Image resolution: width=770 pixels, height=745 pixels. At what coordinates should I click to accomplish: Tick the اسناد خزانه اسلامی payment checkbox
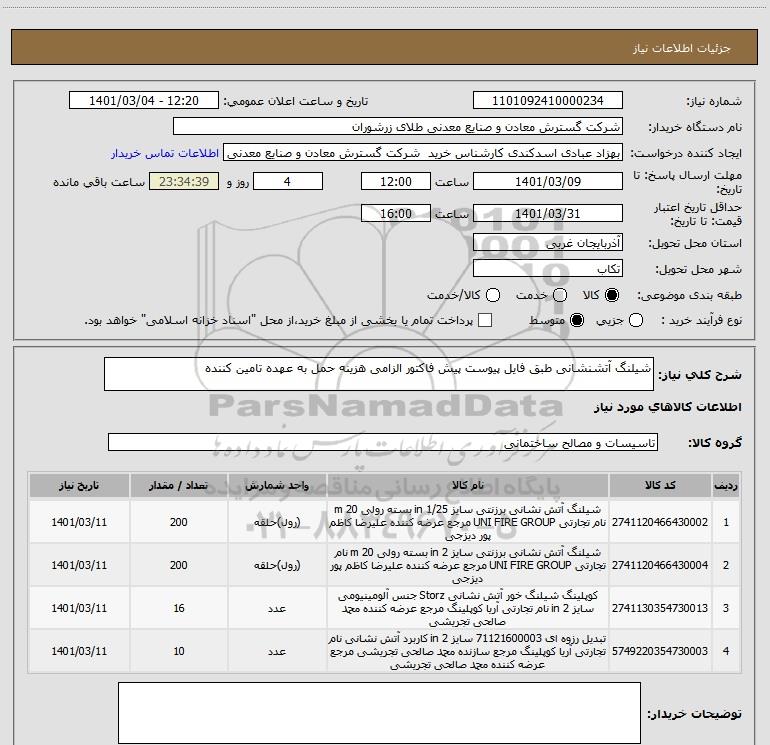(485, 321)
